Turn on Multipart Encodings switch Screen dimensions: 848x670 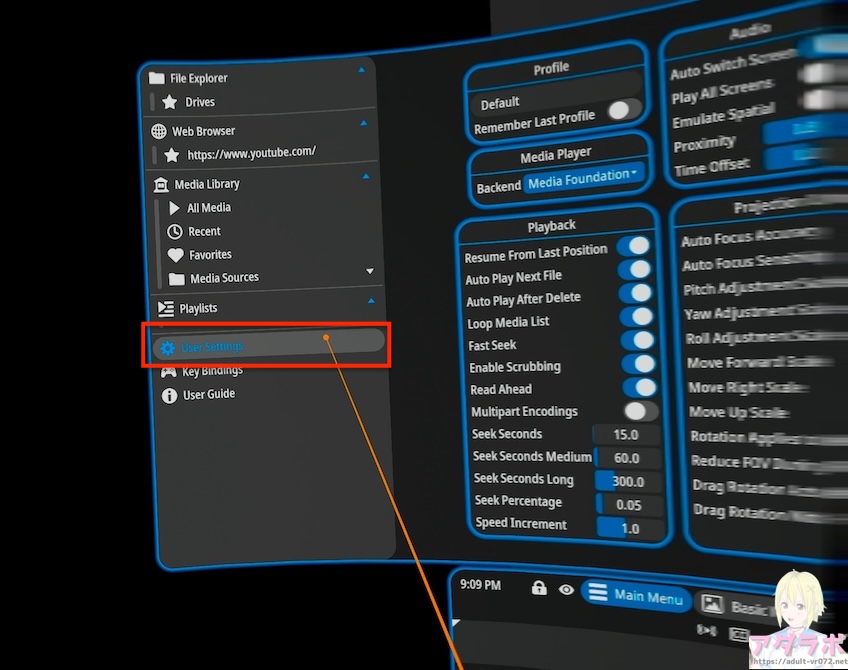pos(640,411)
